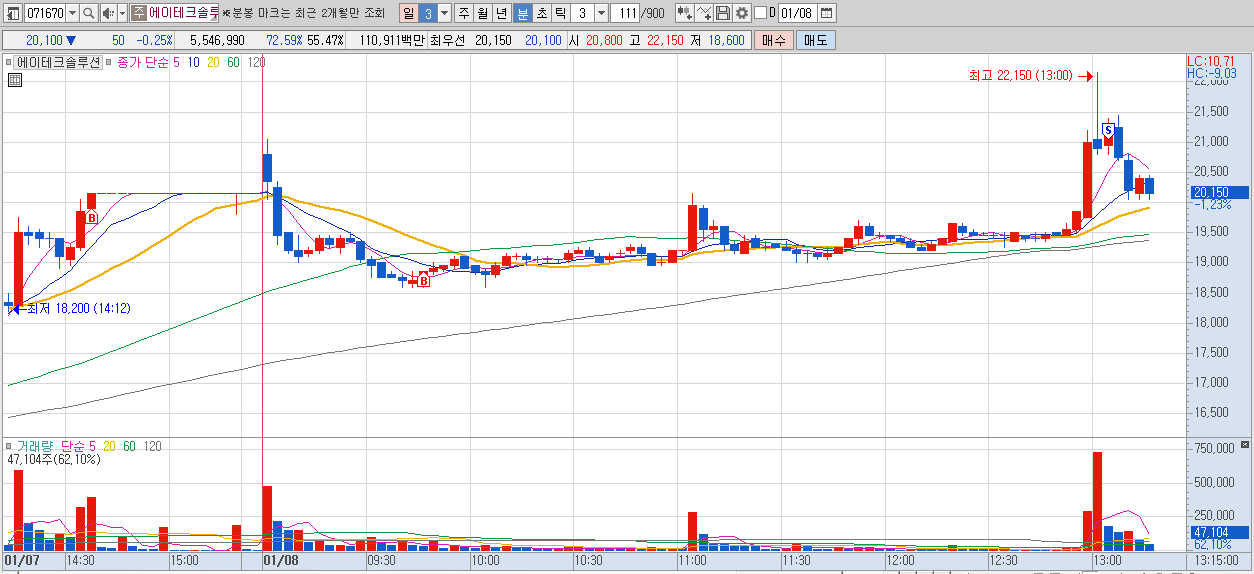The height and width of the screenshot is (574, 1254).
Task: Click the highlighted 3 period value
Action: coord(427,13)
